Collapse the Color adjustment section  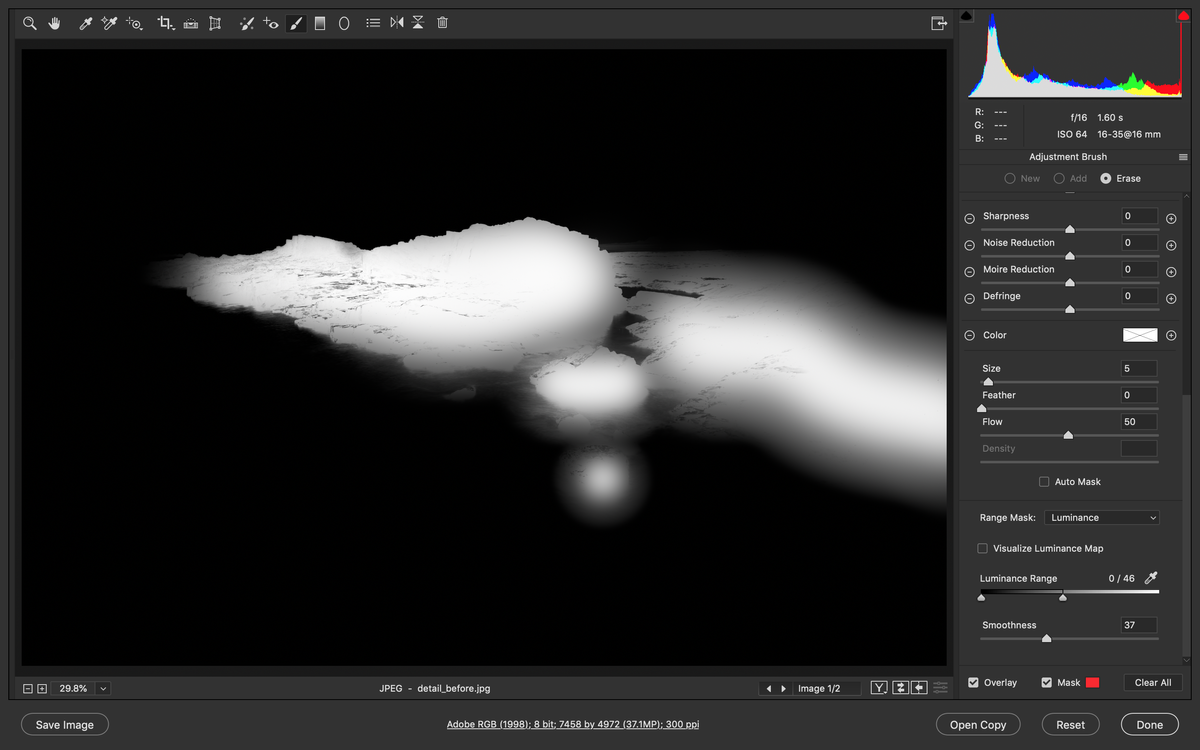[968, 335]
